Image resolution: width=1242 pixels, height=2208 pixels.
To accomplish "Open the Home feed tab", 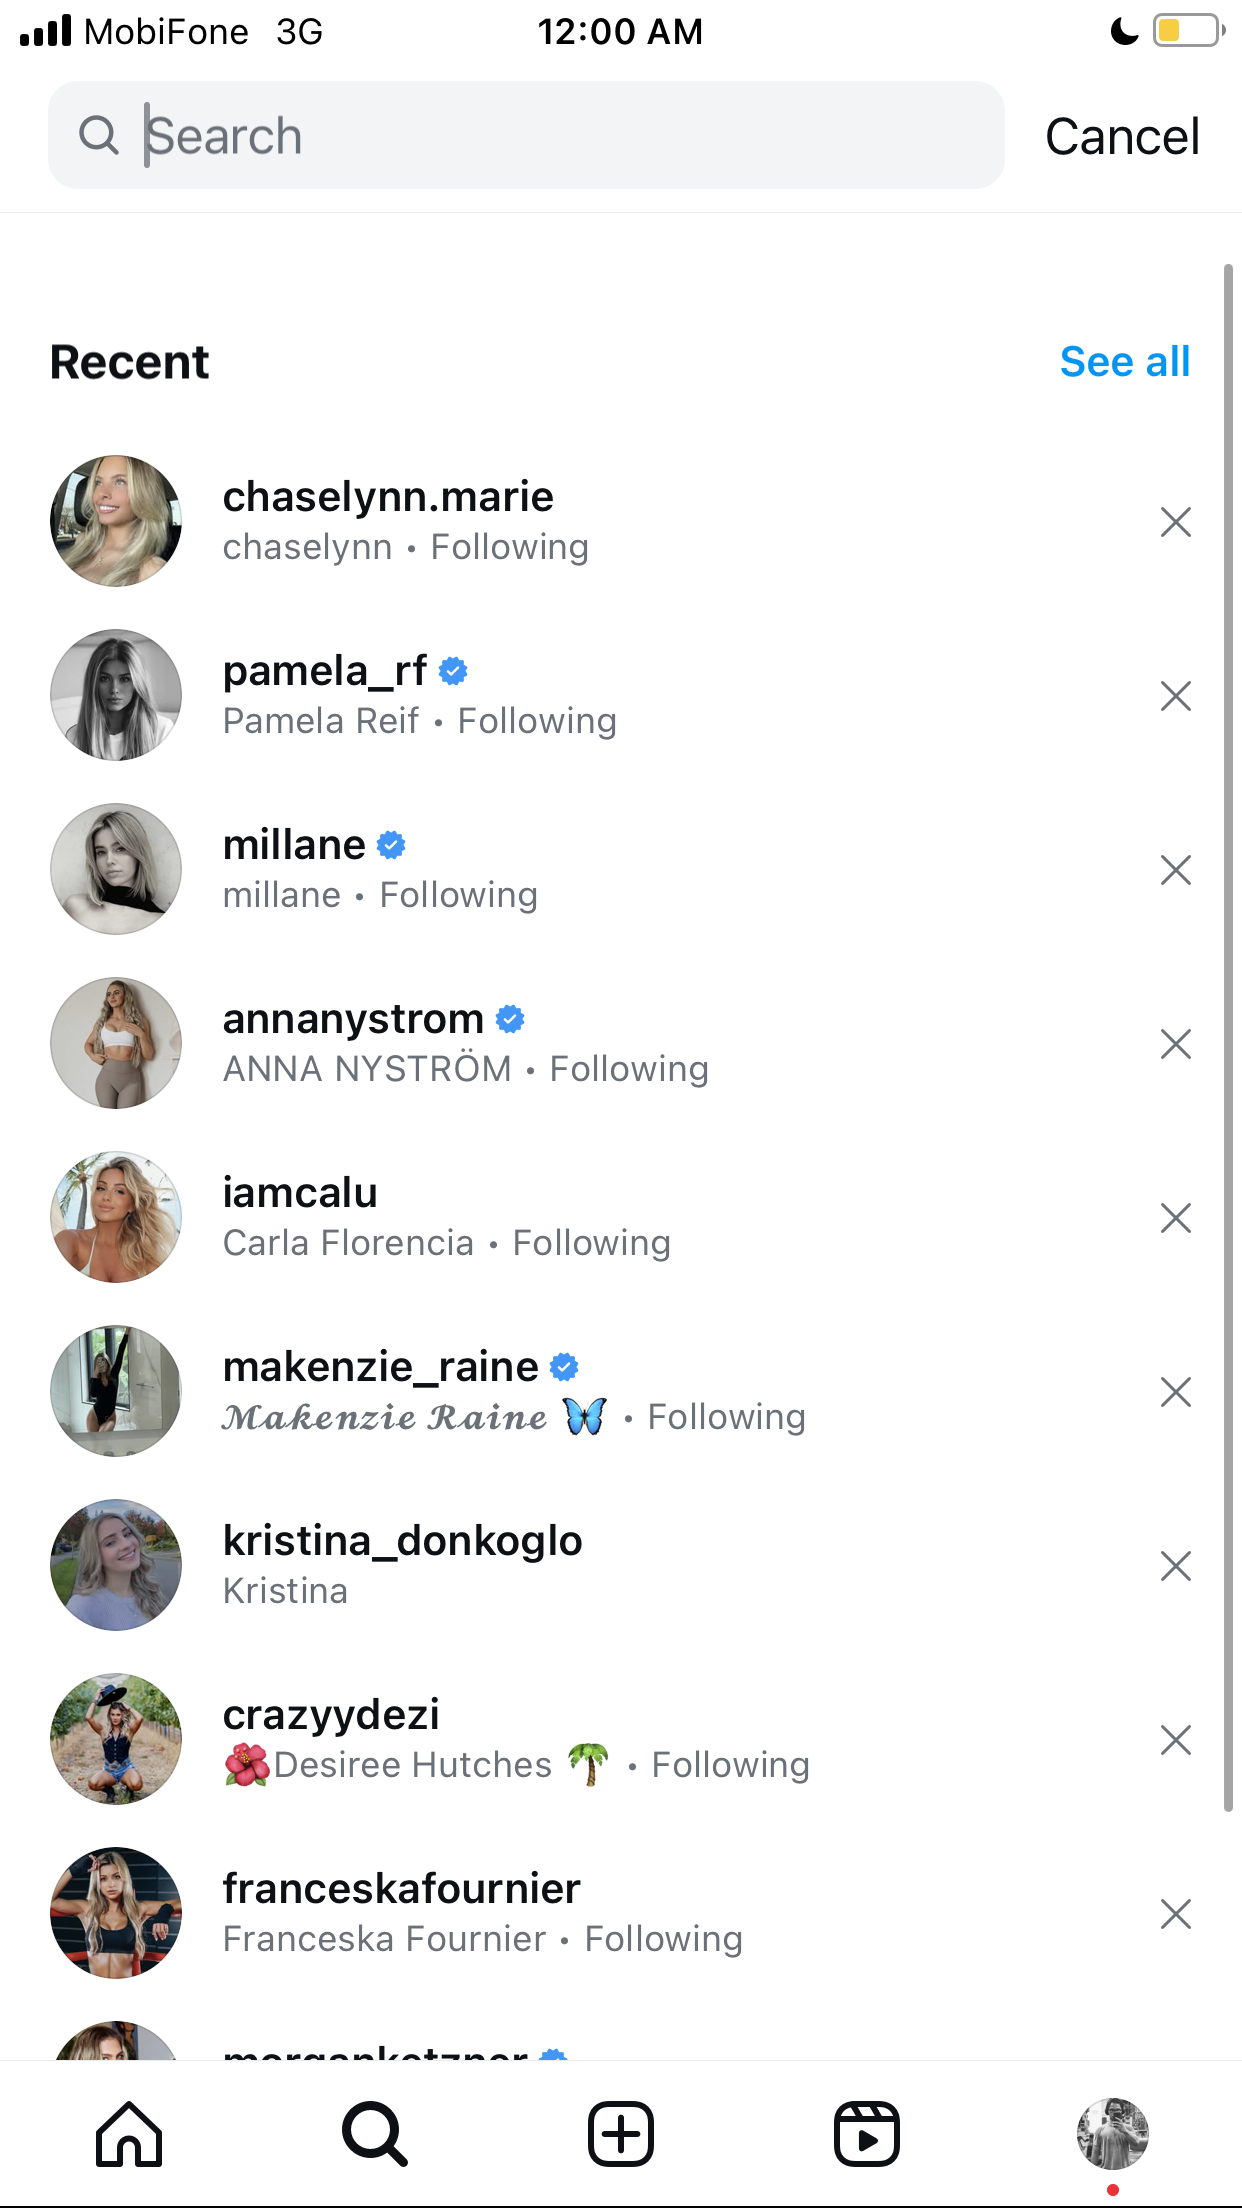I will [129, 2134].
